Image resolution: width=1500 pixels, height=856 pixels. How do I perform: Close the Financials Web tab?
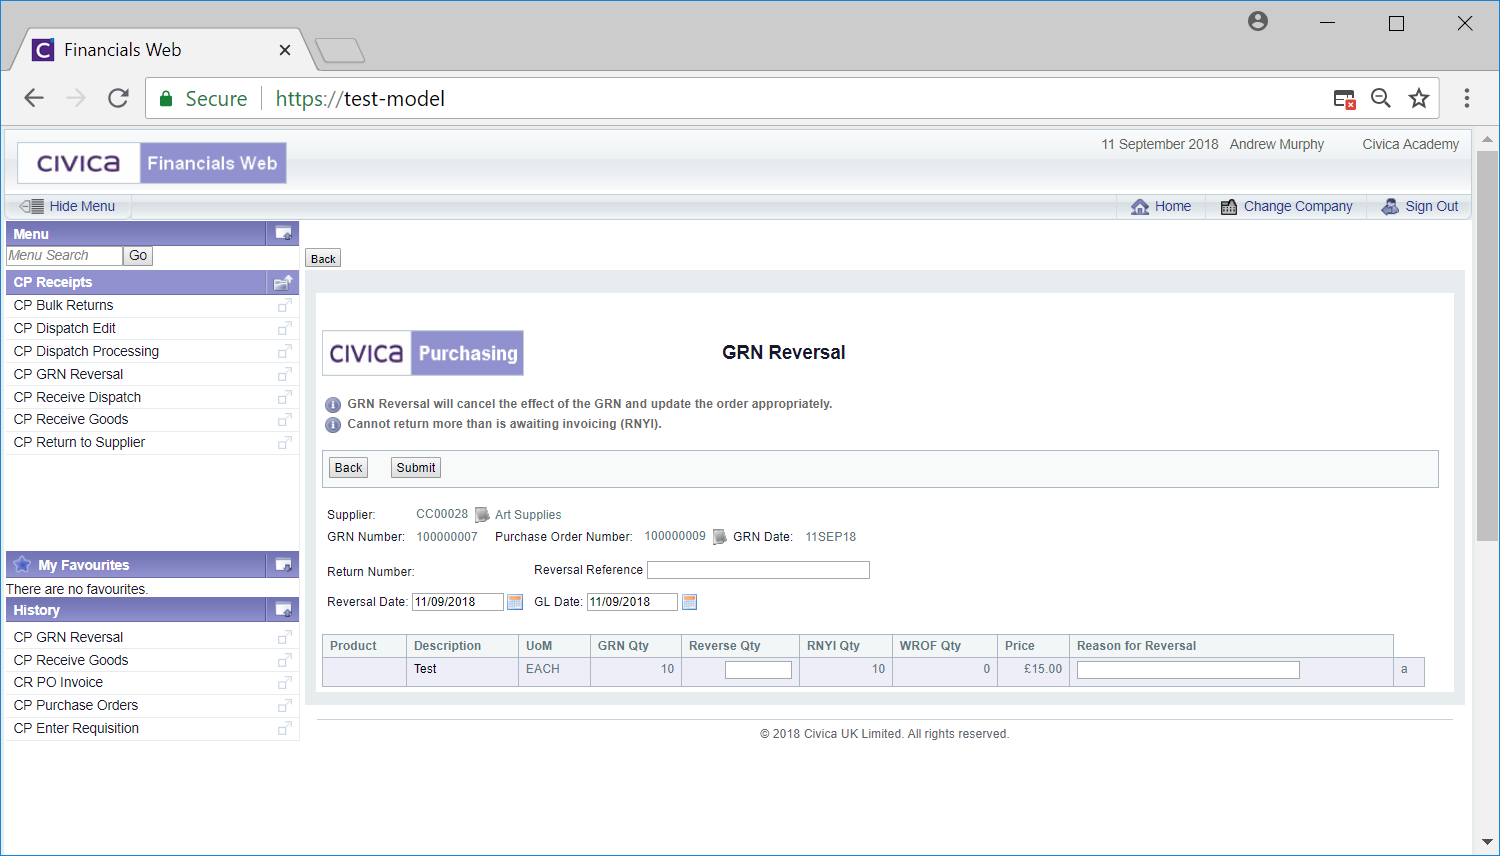[x=285, y=50]
